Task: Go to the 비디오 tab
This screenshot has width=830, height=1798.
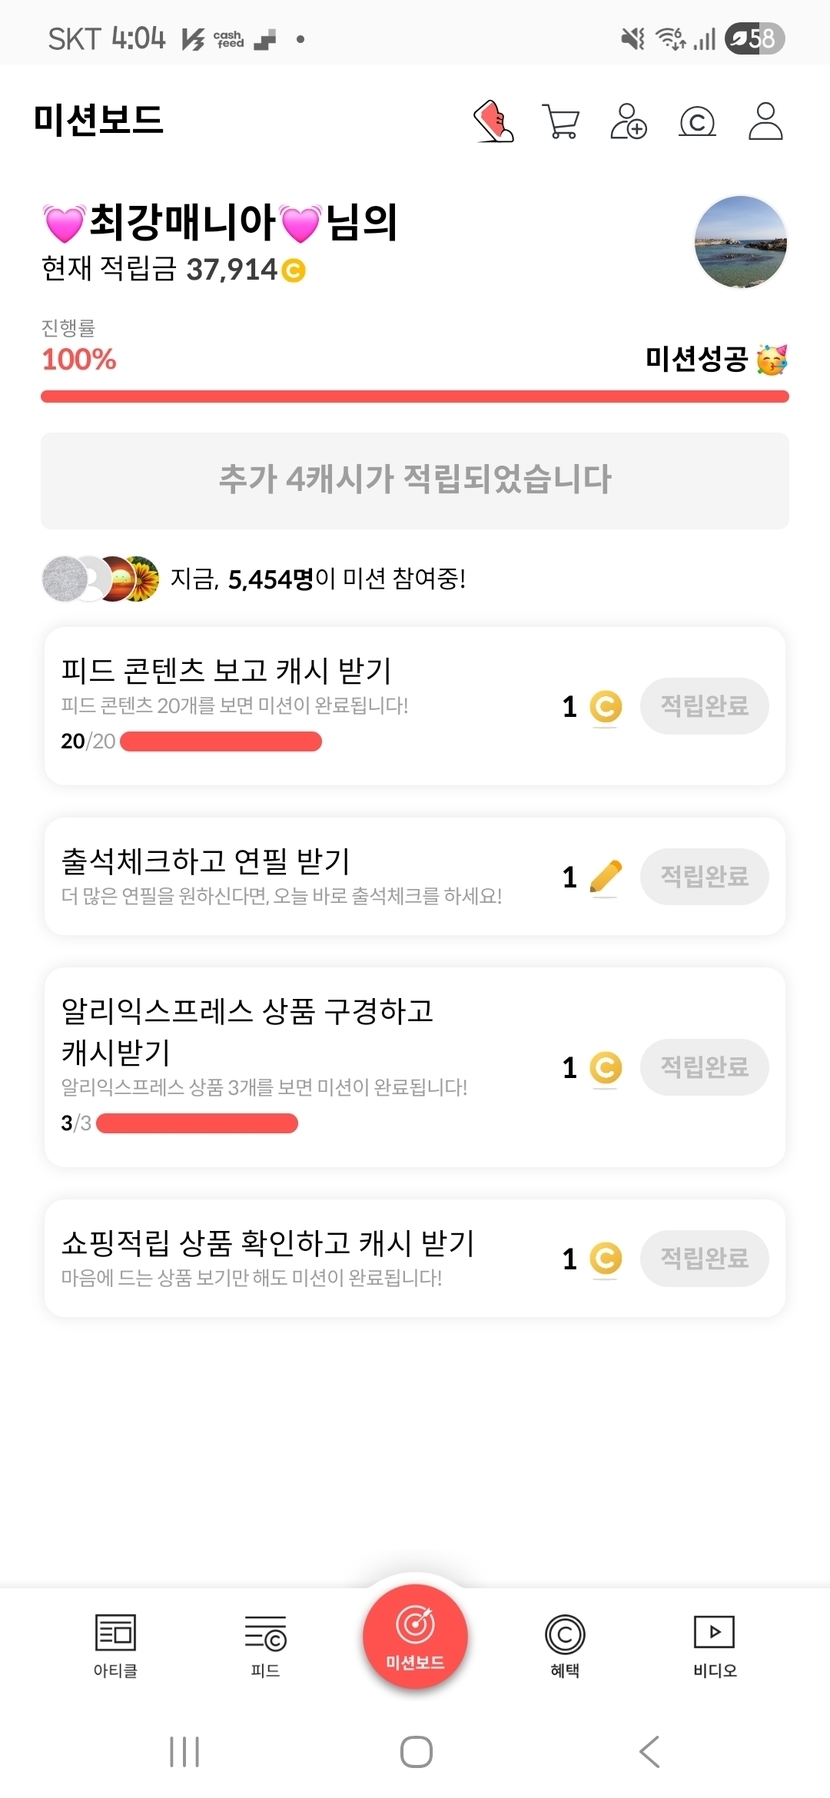Action: [714, 1644]
